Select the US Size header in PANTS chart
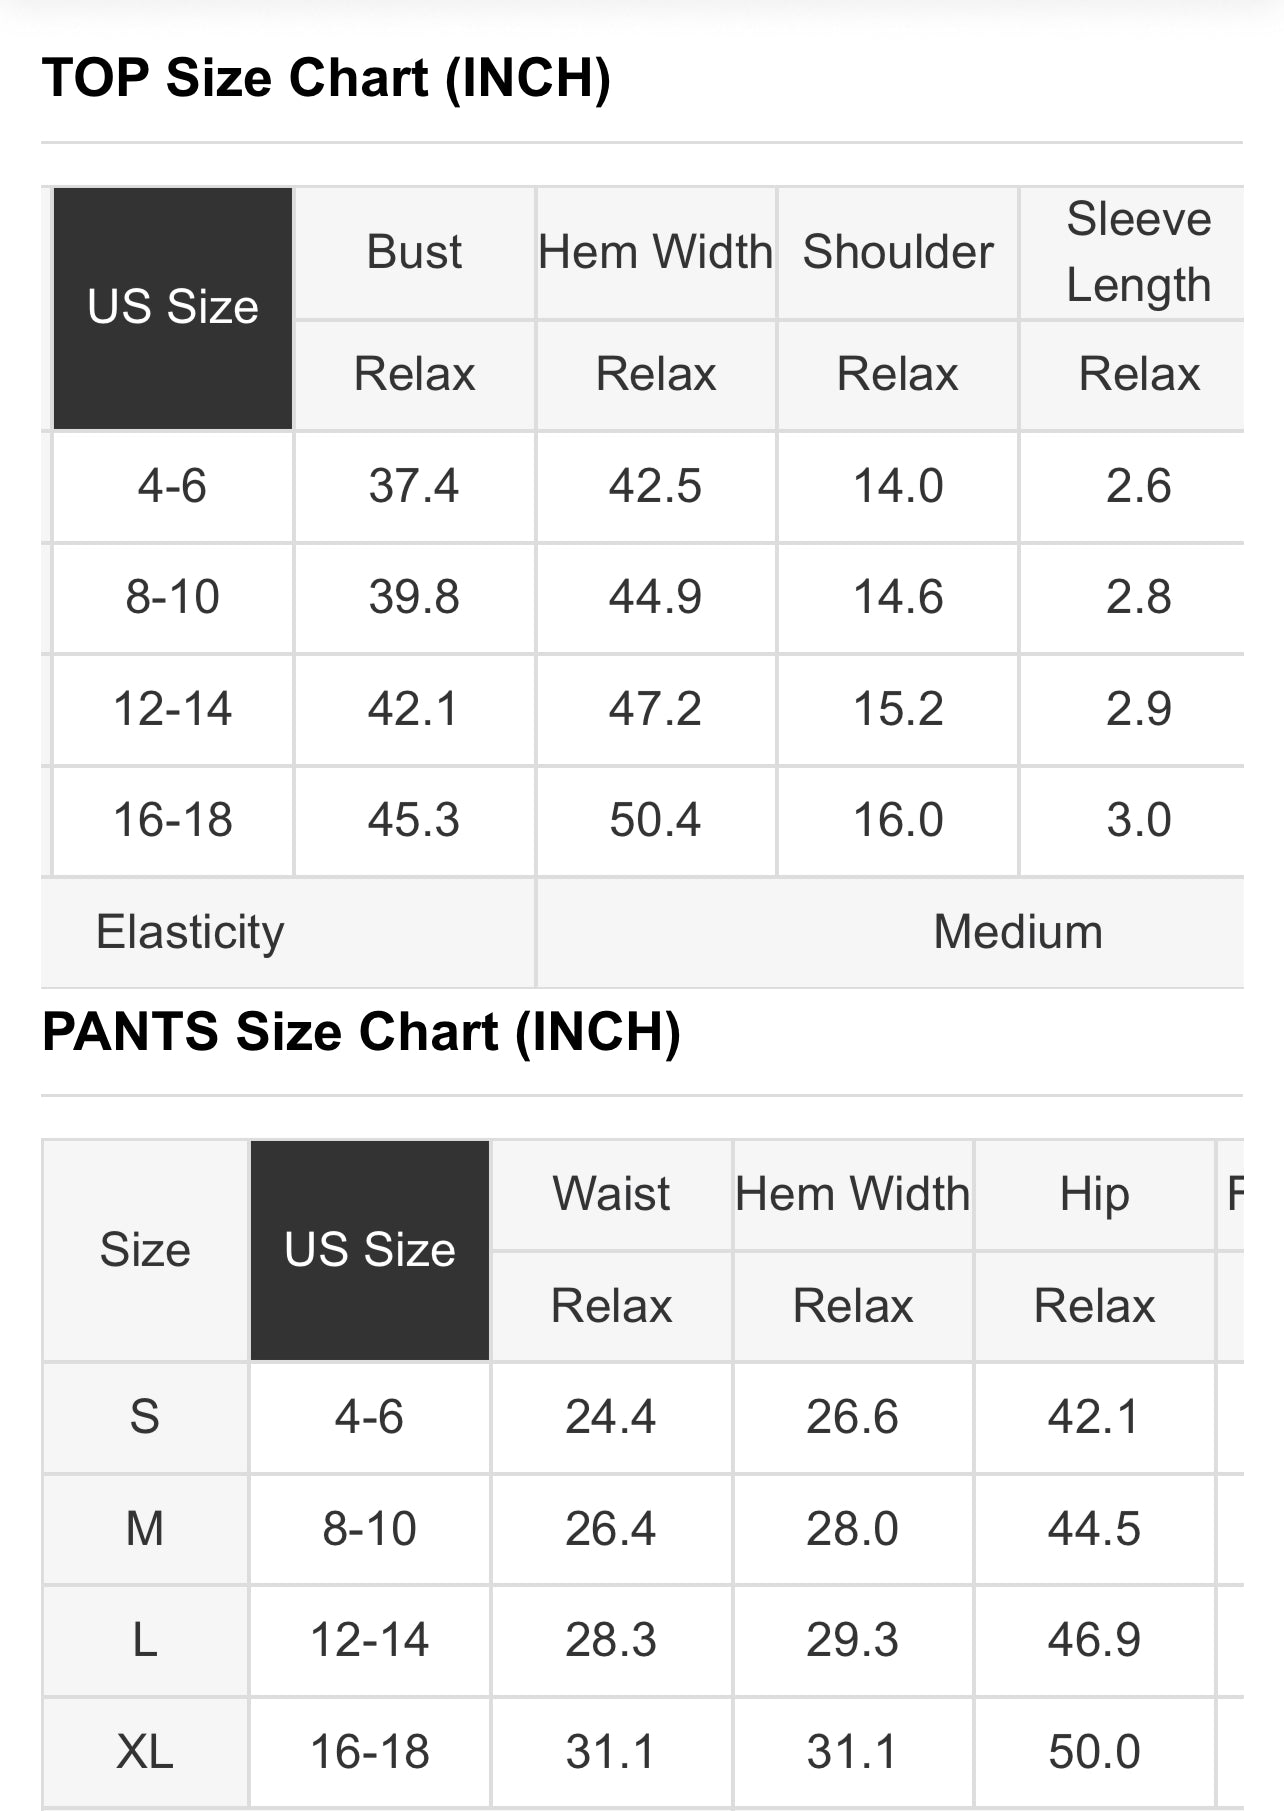The height and width of the screenshot is (1811, 1284). (x=370, y=1250)
